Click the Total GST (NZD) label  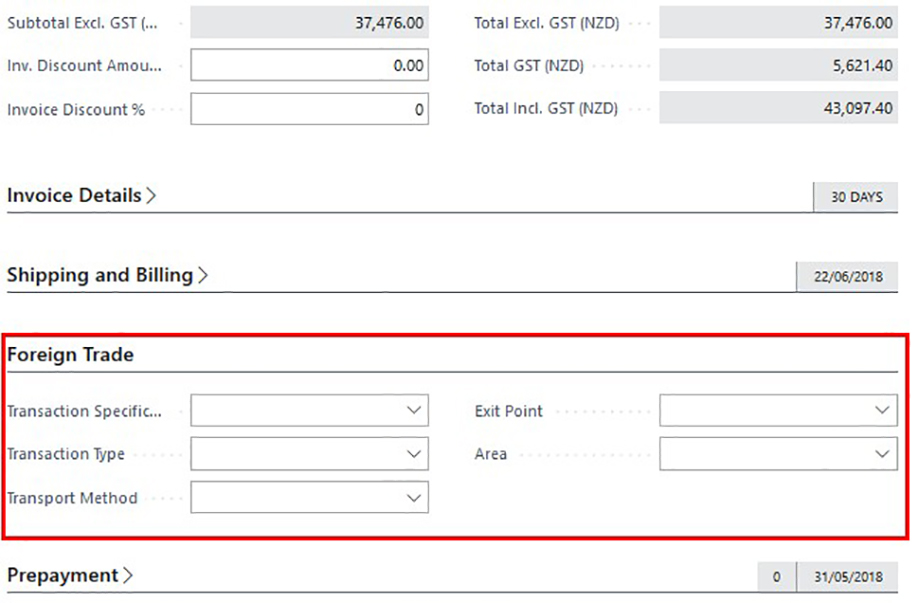[529, 66]
